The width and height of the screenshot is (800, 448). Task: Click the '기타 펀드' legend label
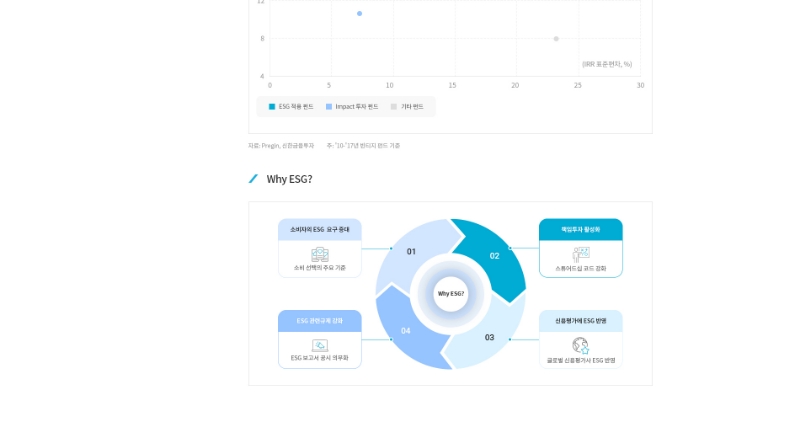[x=412, y=107]
